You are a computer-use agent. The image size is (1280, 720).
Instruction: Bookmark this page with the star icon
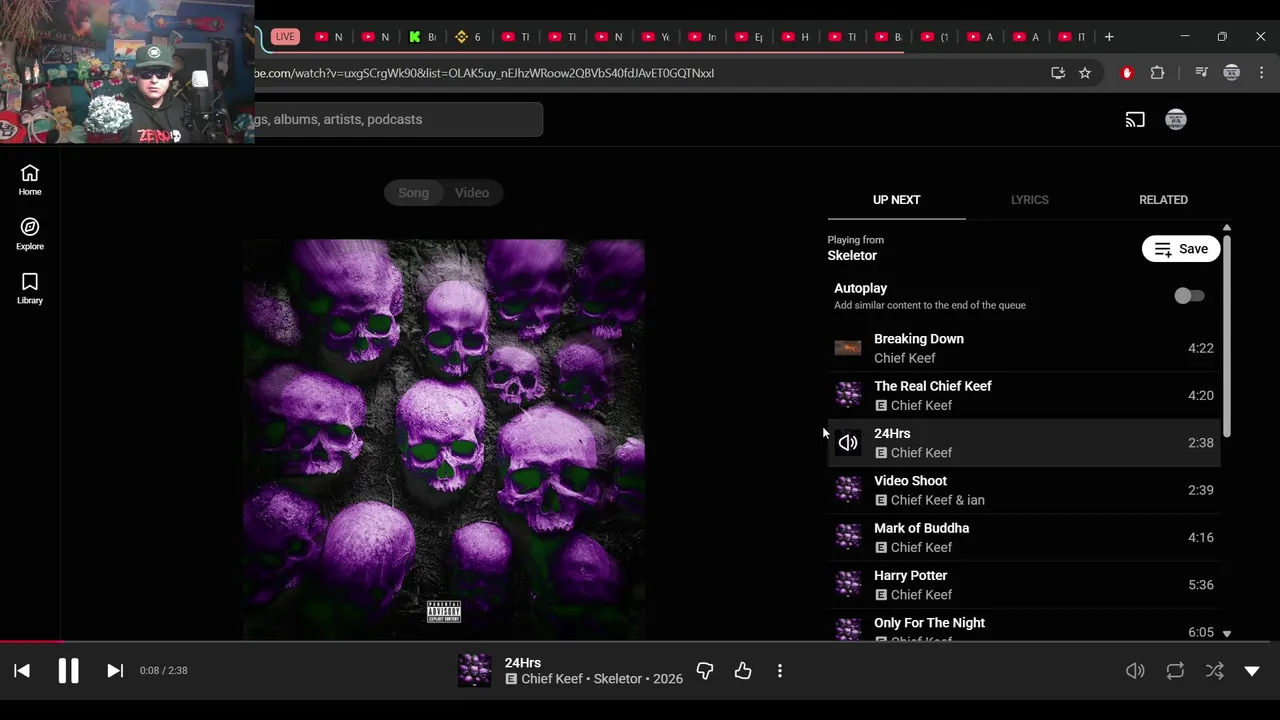tap(1085, 73)
